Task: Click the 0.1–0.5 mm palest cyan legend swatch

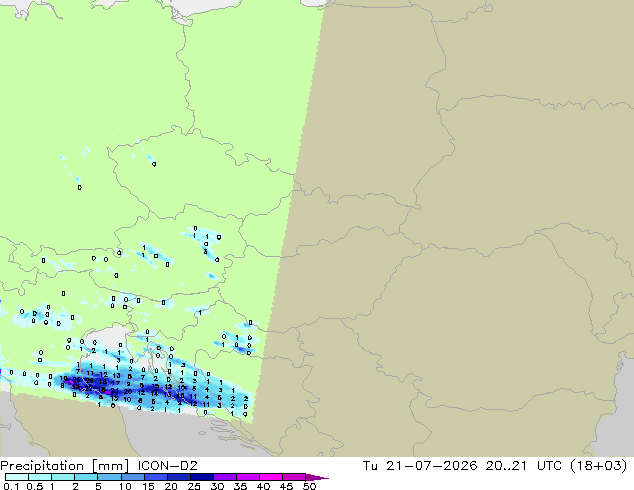Action: click(17, 477)
